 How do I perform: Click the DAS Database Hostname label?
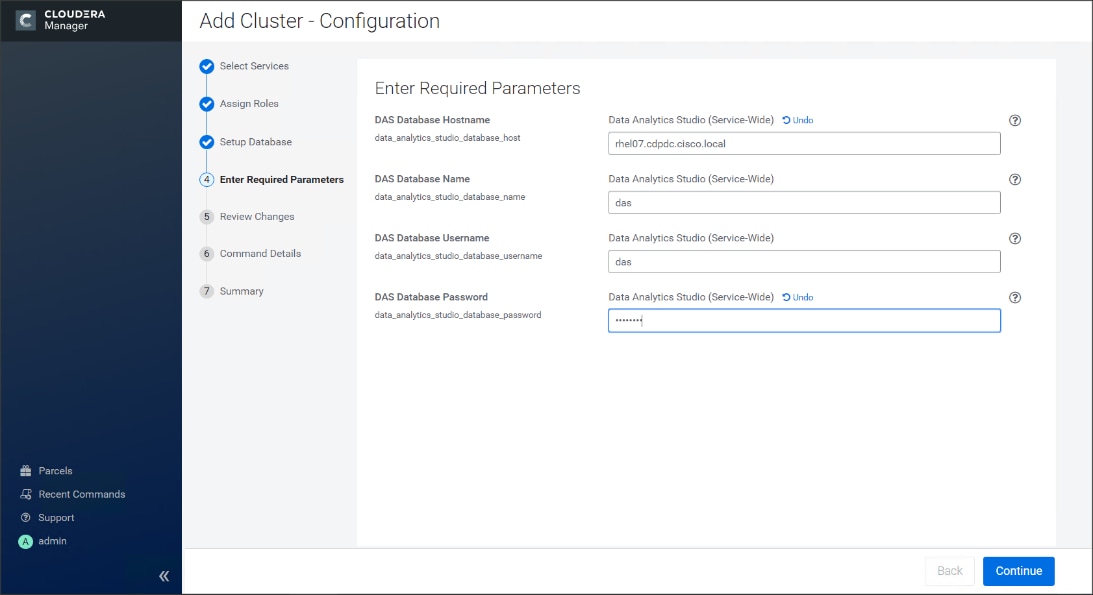click(432, 120)
